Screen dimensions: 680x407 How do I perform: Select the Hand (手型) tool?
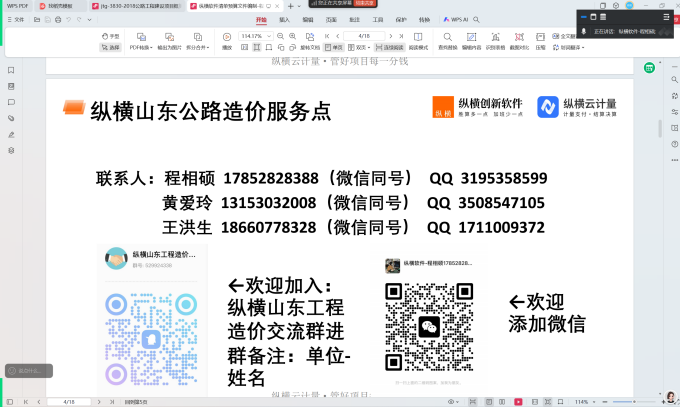pyautogui.click(x=110, y=36)
